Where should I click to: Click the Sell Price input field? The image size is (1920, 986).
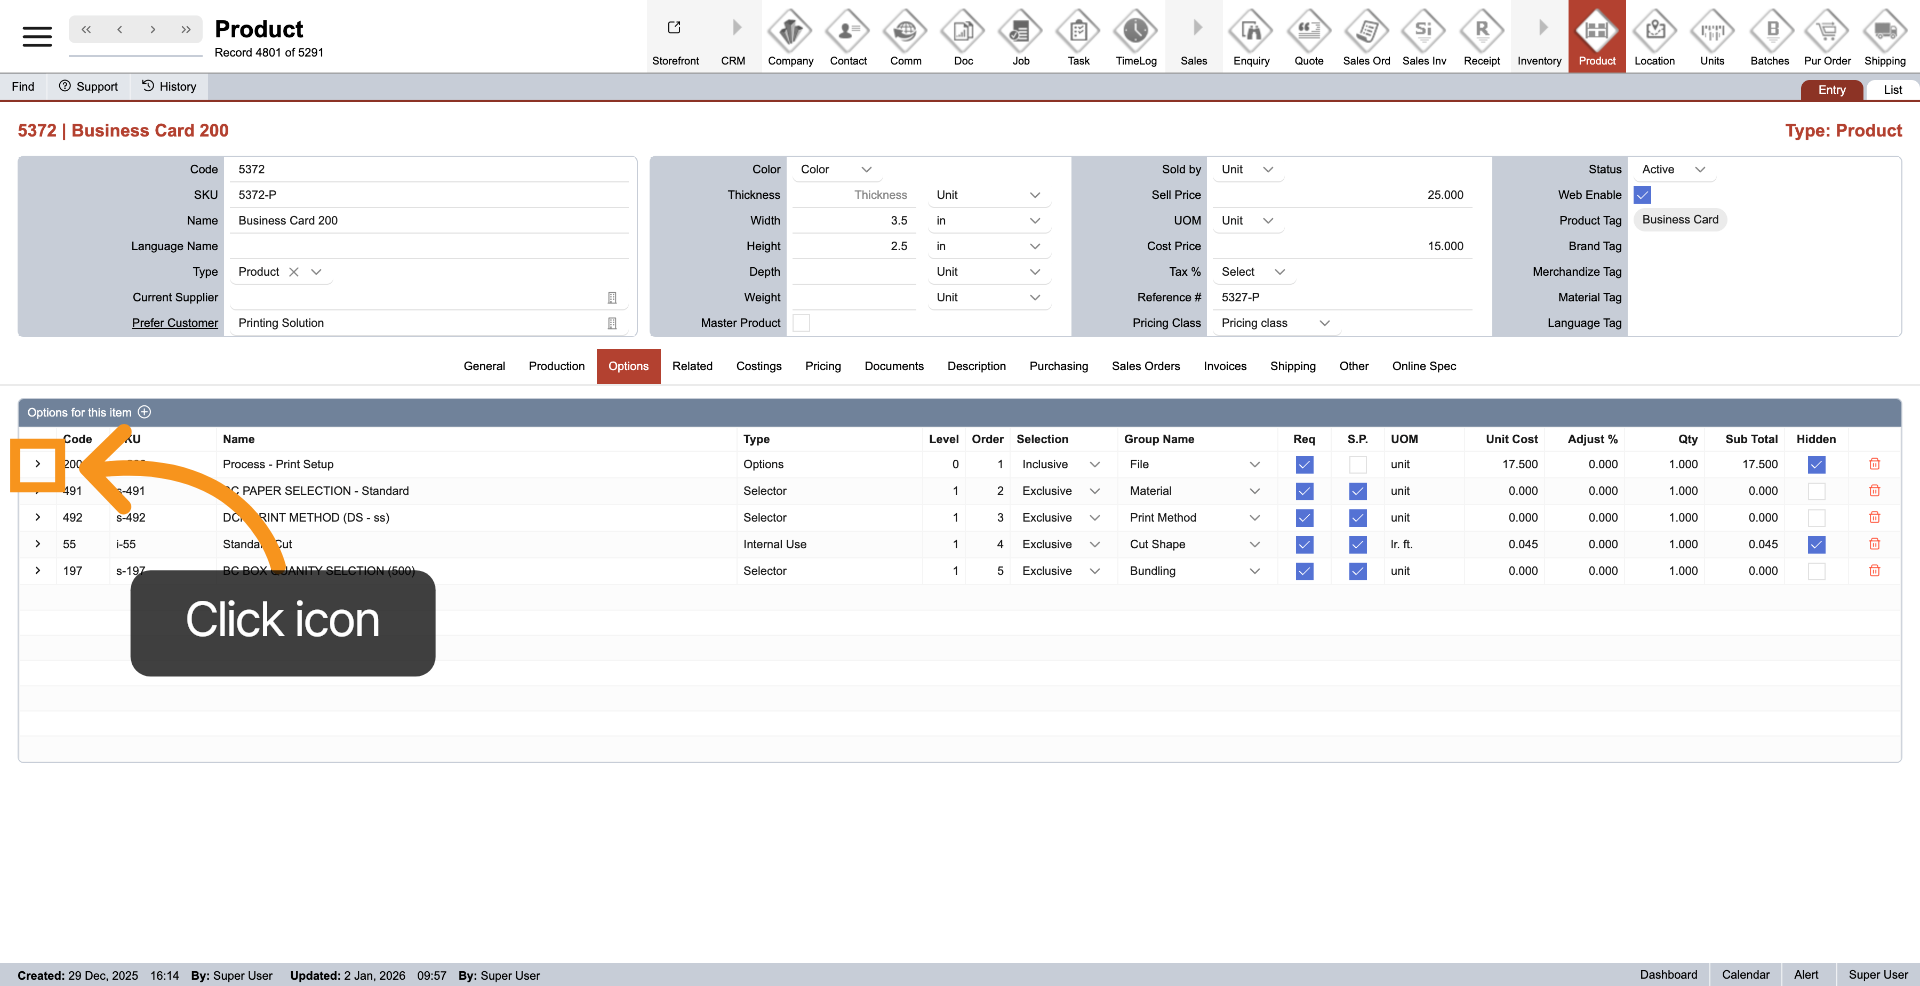[x=1340, y=195]
